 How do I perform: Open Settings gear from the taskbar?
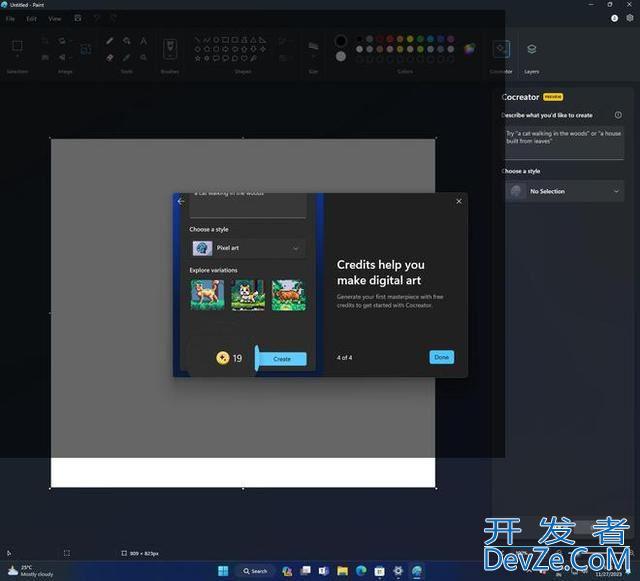[398, 571]
